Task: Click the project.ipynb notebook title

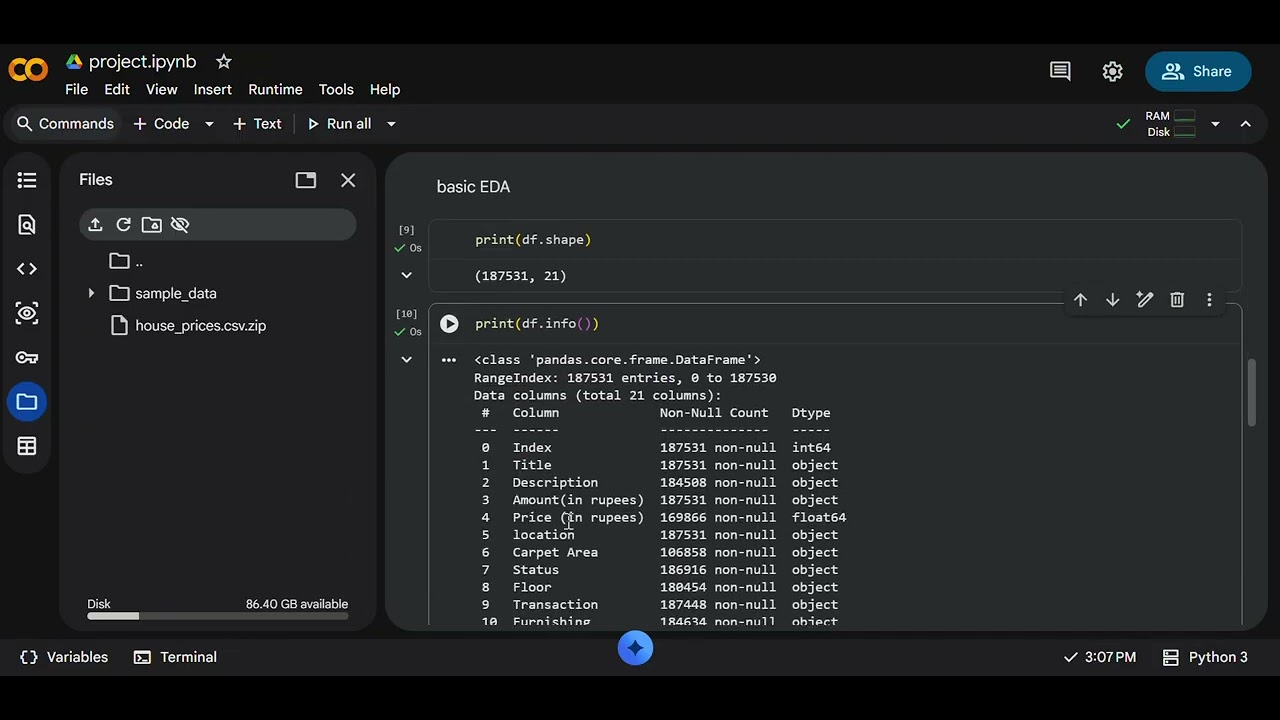Action: 142,62
